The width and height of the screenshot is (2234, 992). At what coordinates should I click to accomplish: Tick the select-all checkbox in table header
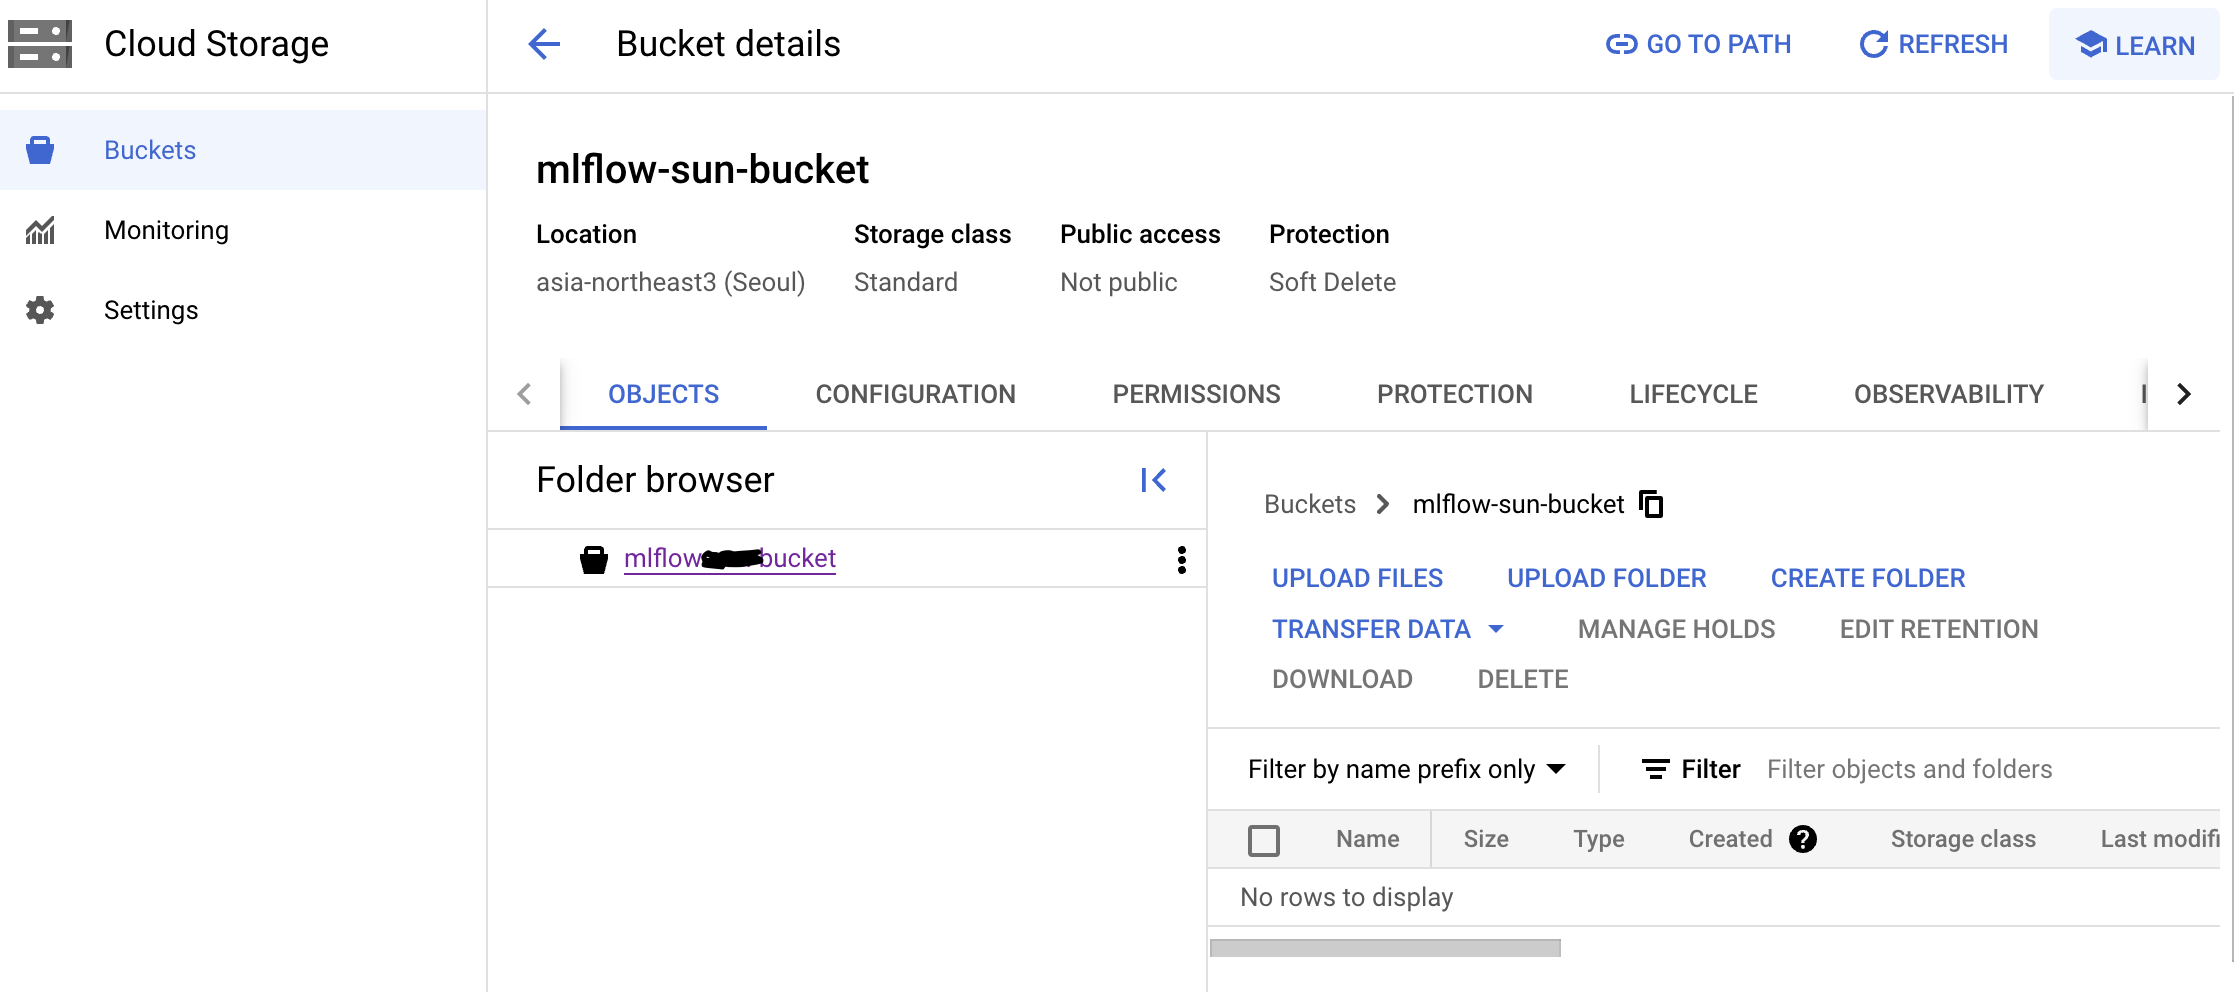(x=1264, y=840)
